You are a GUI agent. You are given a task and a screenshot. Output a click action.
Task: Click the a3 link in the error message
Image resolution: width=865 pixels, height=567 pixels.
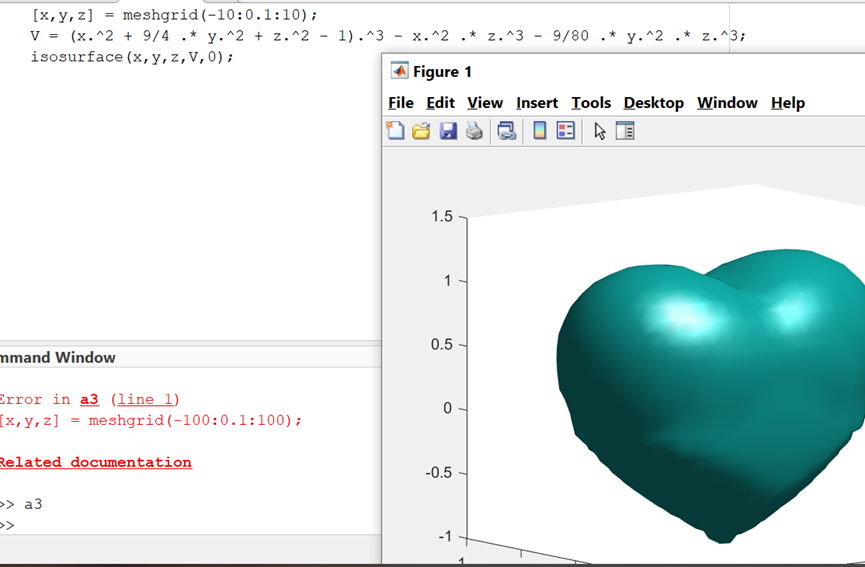tap(89, 399)
